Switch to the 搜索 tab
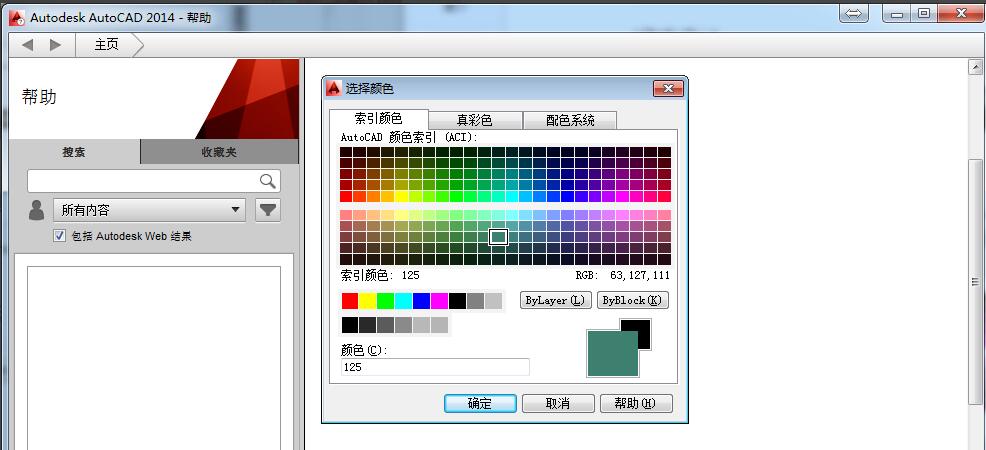986x450 pixels. [x=74, y=152]
